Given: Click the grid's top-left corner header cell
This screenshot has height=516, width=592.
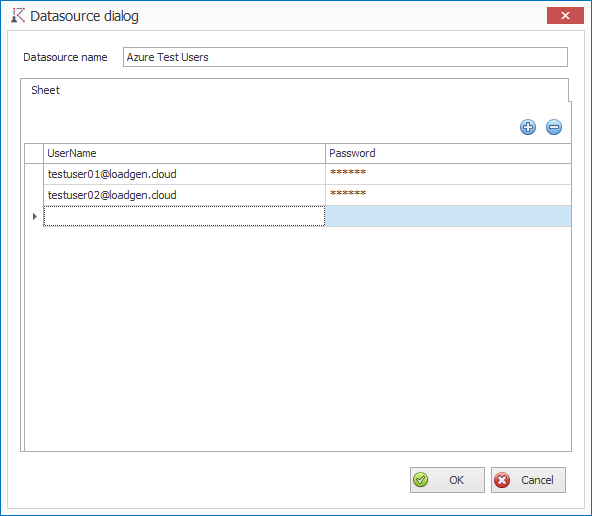Looking at the screenshot, I should (x=34, y=153).
